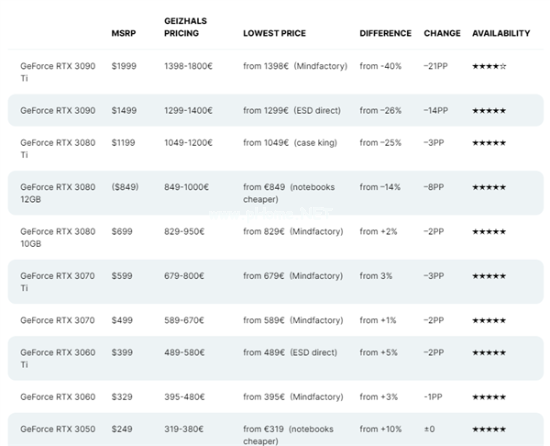Click the GeForce RTX 3090 Ti star rating

point(489,66)
